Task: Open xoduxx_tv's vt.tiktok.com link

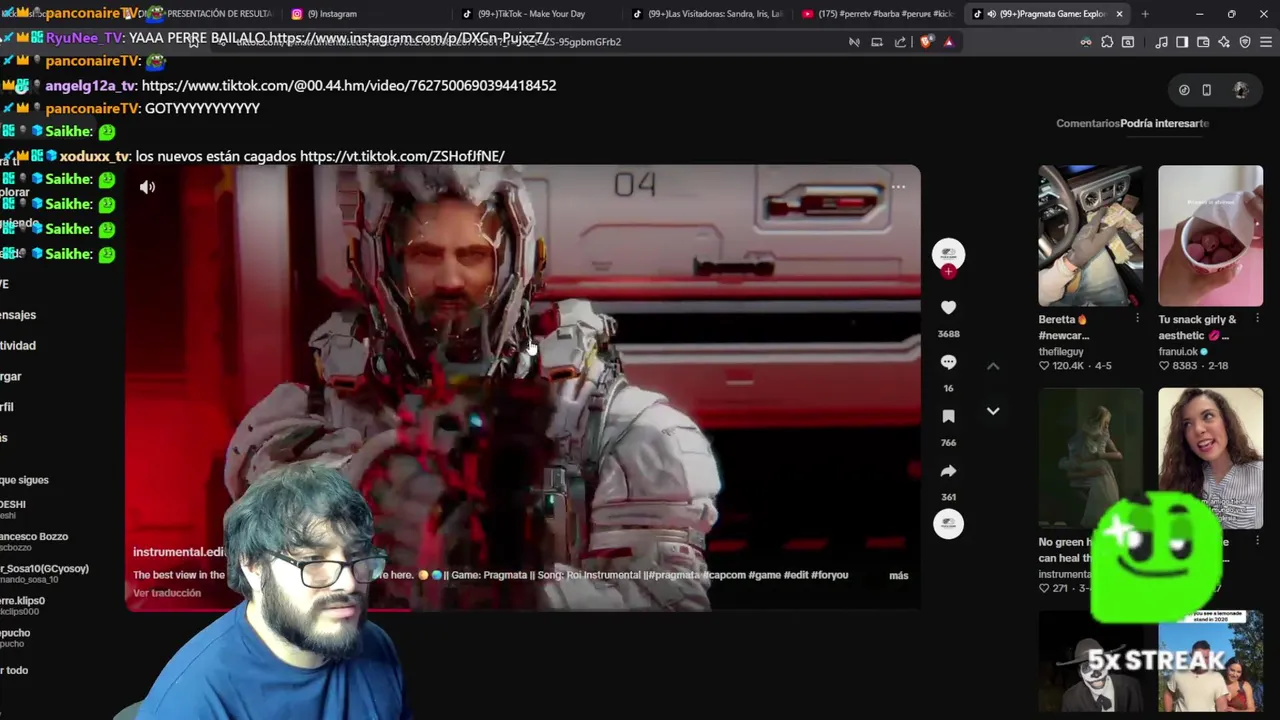Action: tap(402, 156)
